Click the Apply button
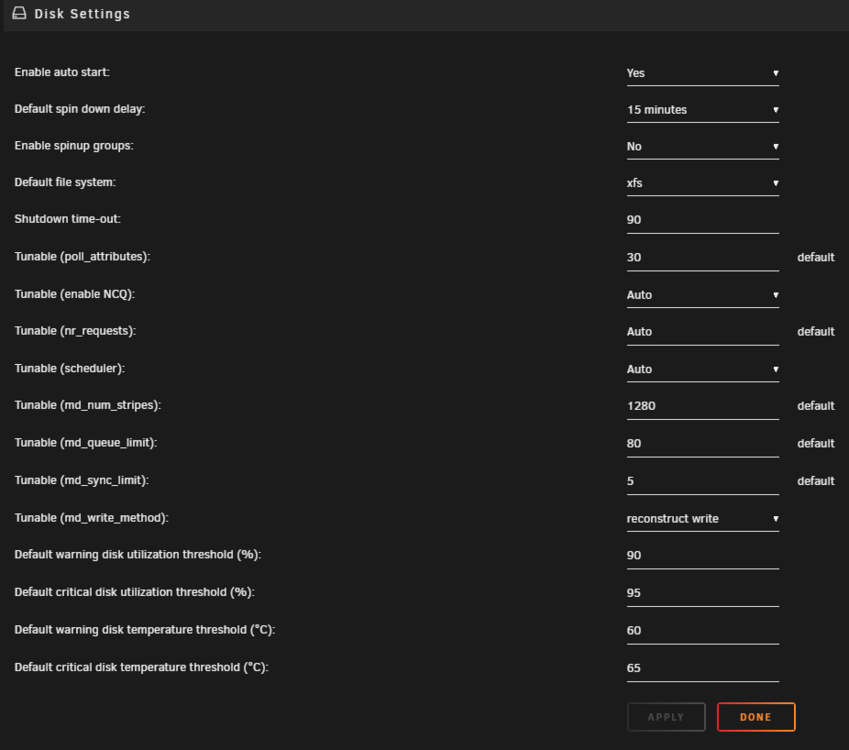849x750 pixels. click(x=666, y=717)
